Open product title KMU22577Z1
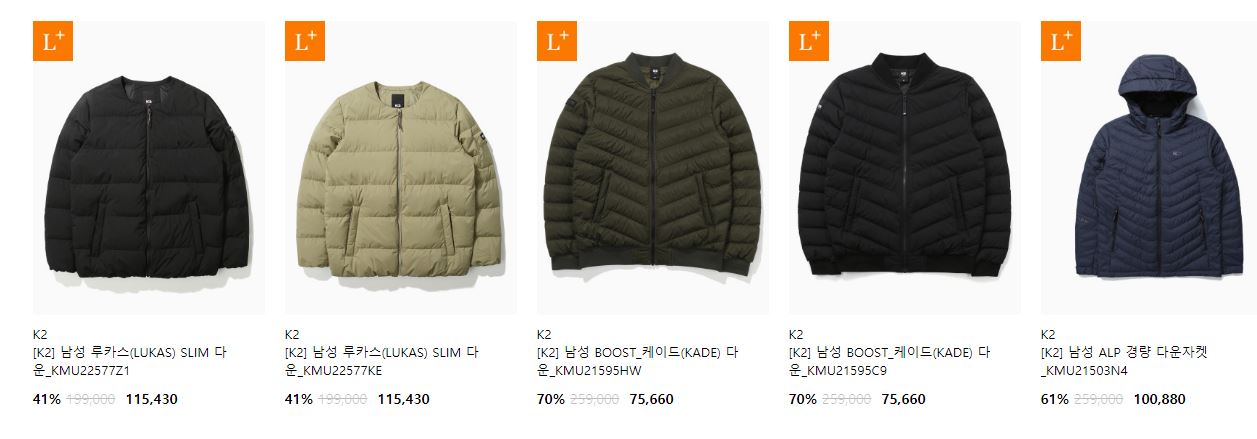The image size is (1257, 439). pos(131,362)
